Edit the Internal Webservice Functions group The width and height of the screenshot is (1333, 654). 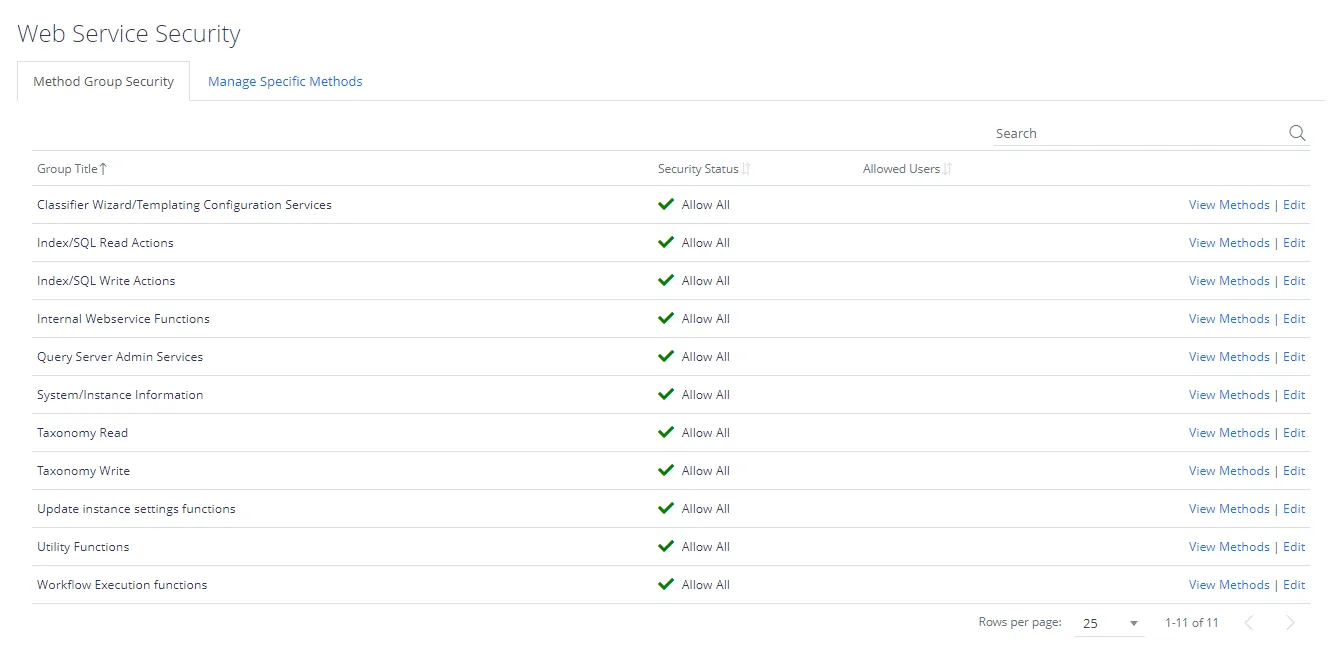[x=1294, y=319]
